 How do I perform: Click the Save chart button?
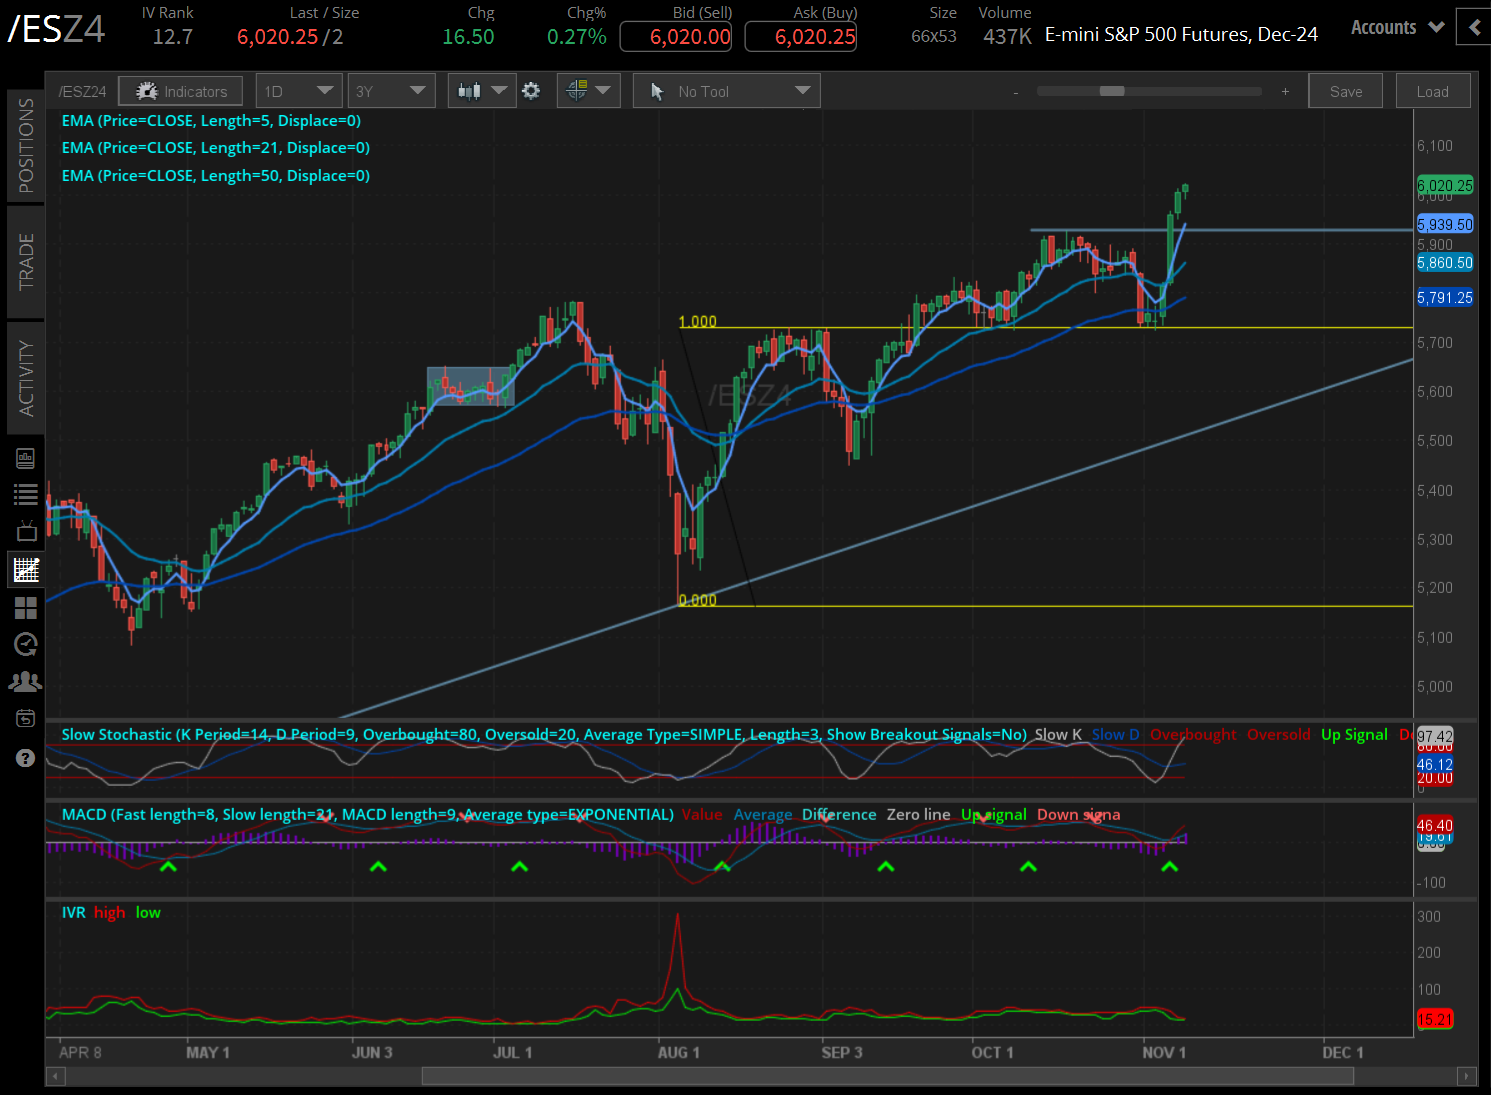pos(1345,90)
